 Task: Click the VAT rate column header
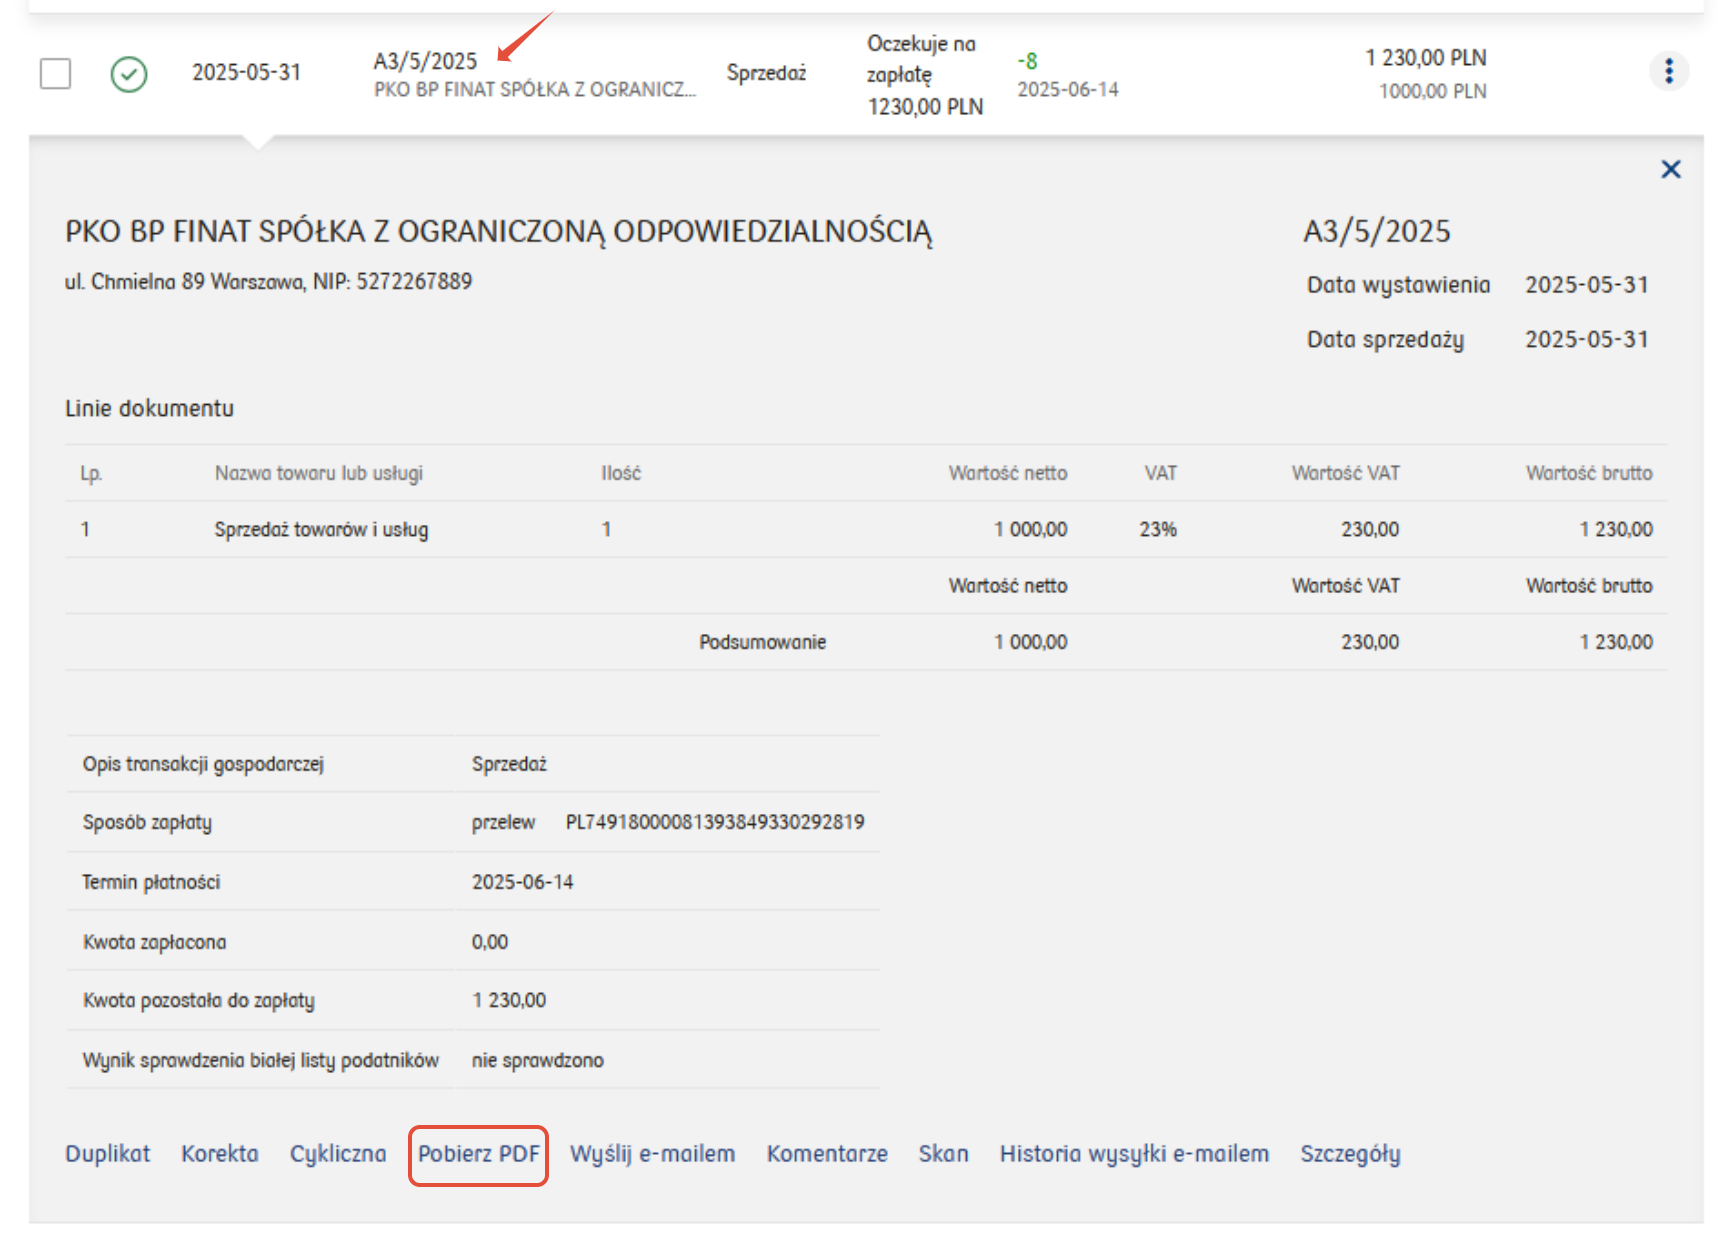[x=1160, y=473]
